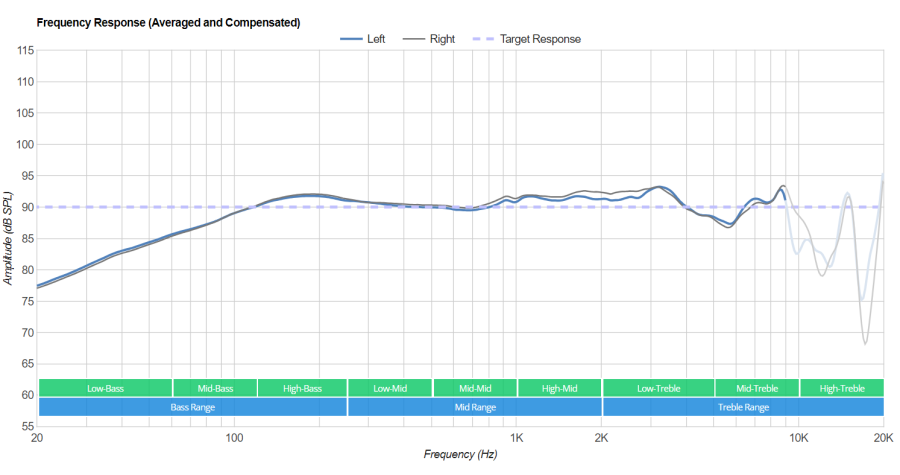Click the Low-Treble band label

tap(658, 388)
